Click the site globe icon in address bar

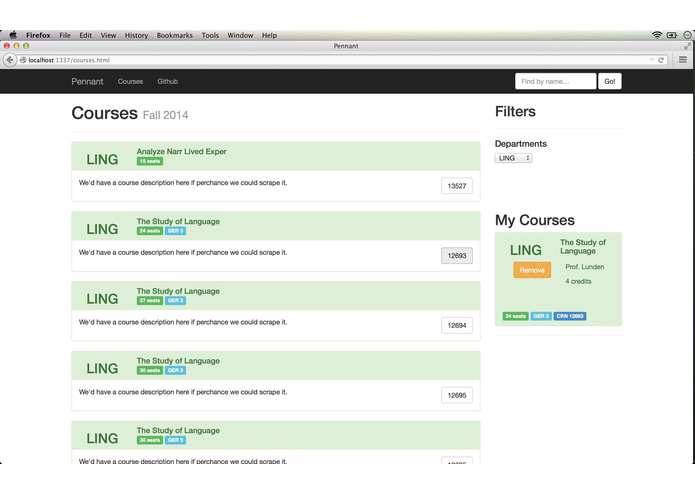point(23,60)
